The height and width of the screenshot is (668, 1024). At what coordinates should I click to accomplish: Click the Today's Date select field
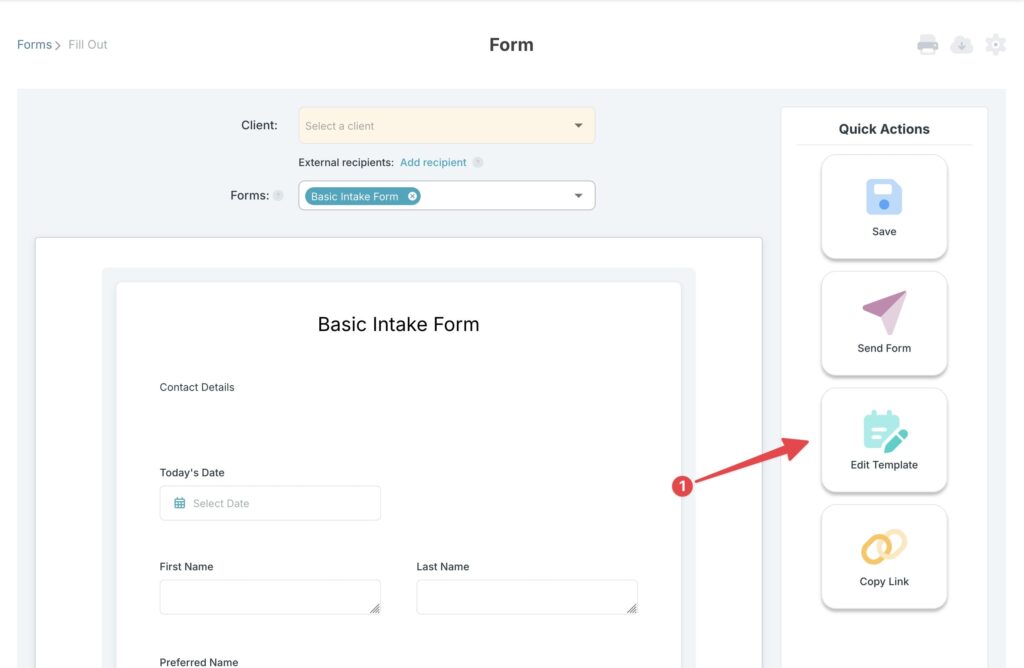[x=270, y=503]
